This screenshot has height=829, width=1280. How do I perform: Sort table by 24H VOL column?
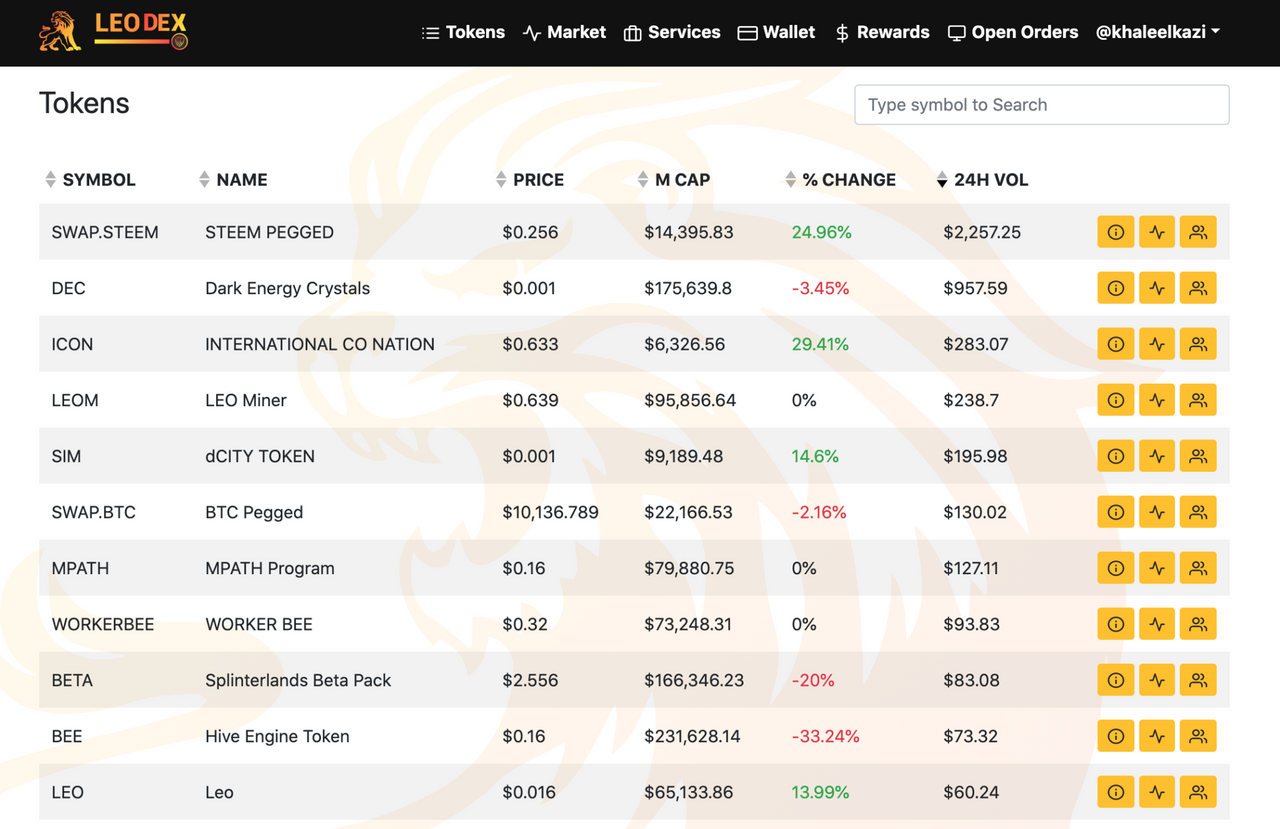[x=982, y=180]
